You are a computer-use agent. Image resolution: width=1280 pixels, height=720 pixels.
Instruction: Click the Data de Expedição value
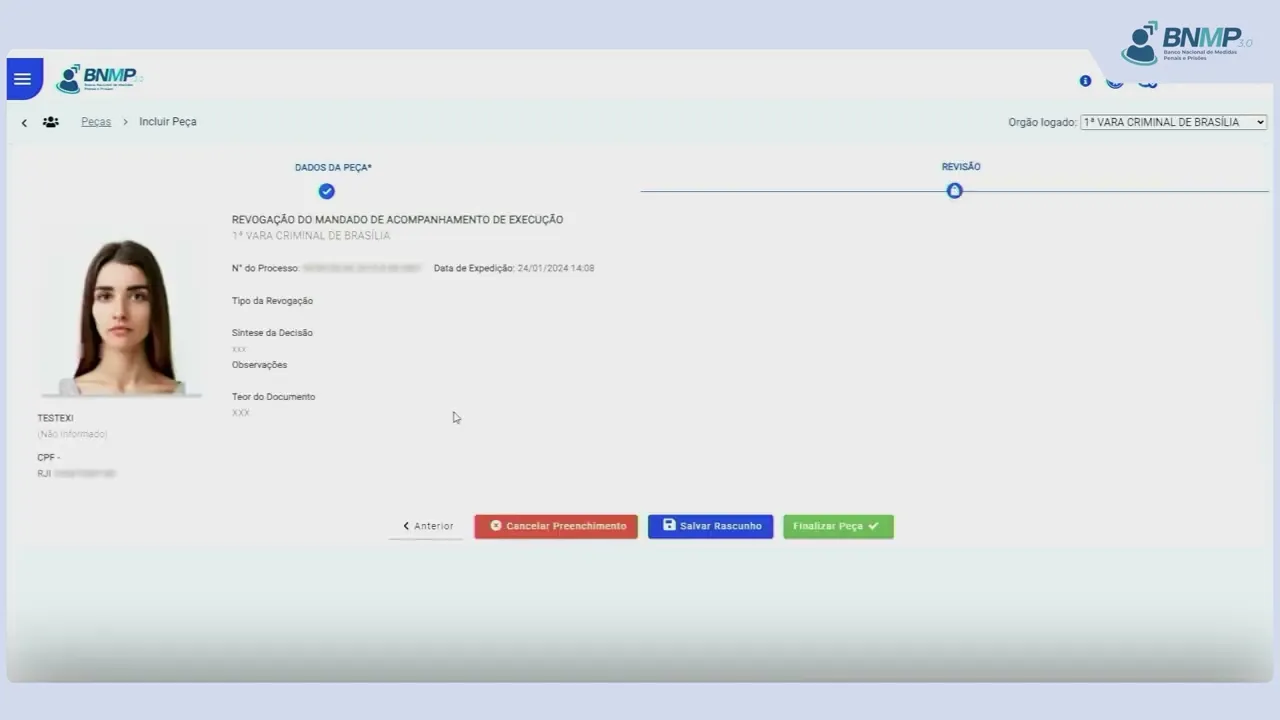coord(556,268)
